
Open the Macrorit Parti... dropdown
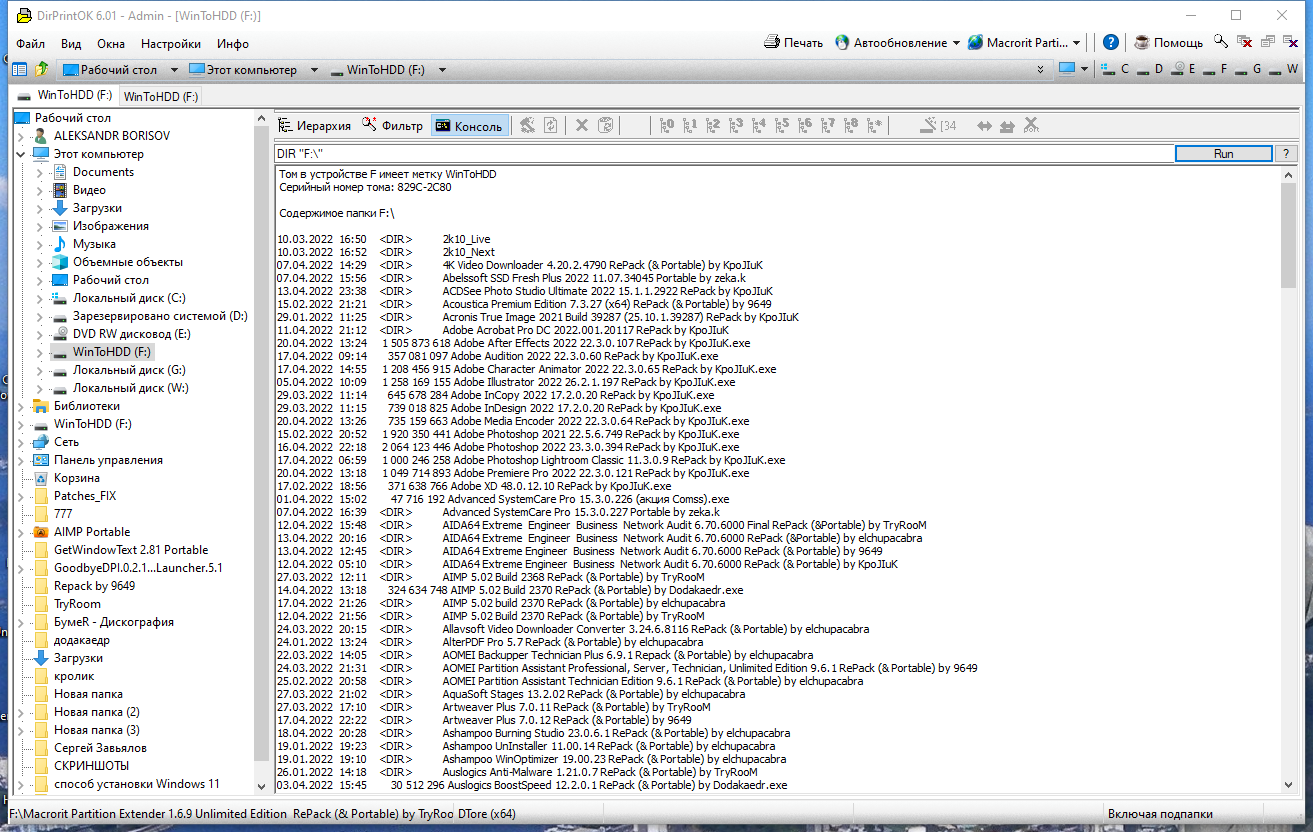pos(1076,43)
